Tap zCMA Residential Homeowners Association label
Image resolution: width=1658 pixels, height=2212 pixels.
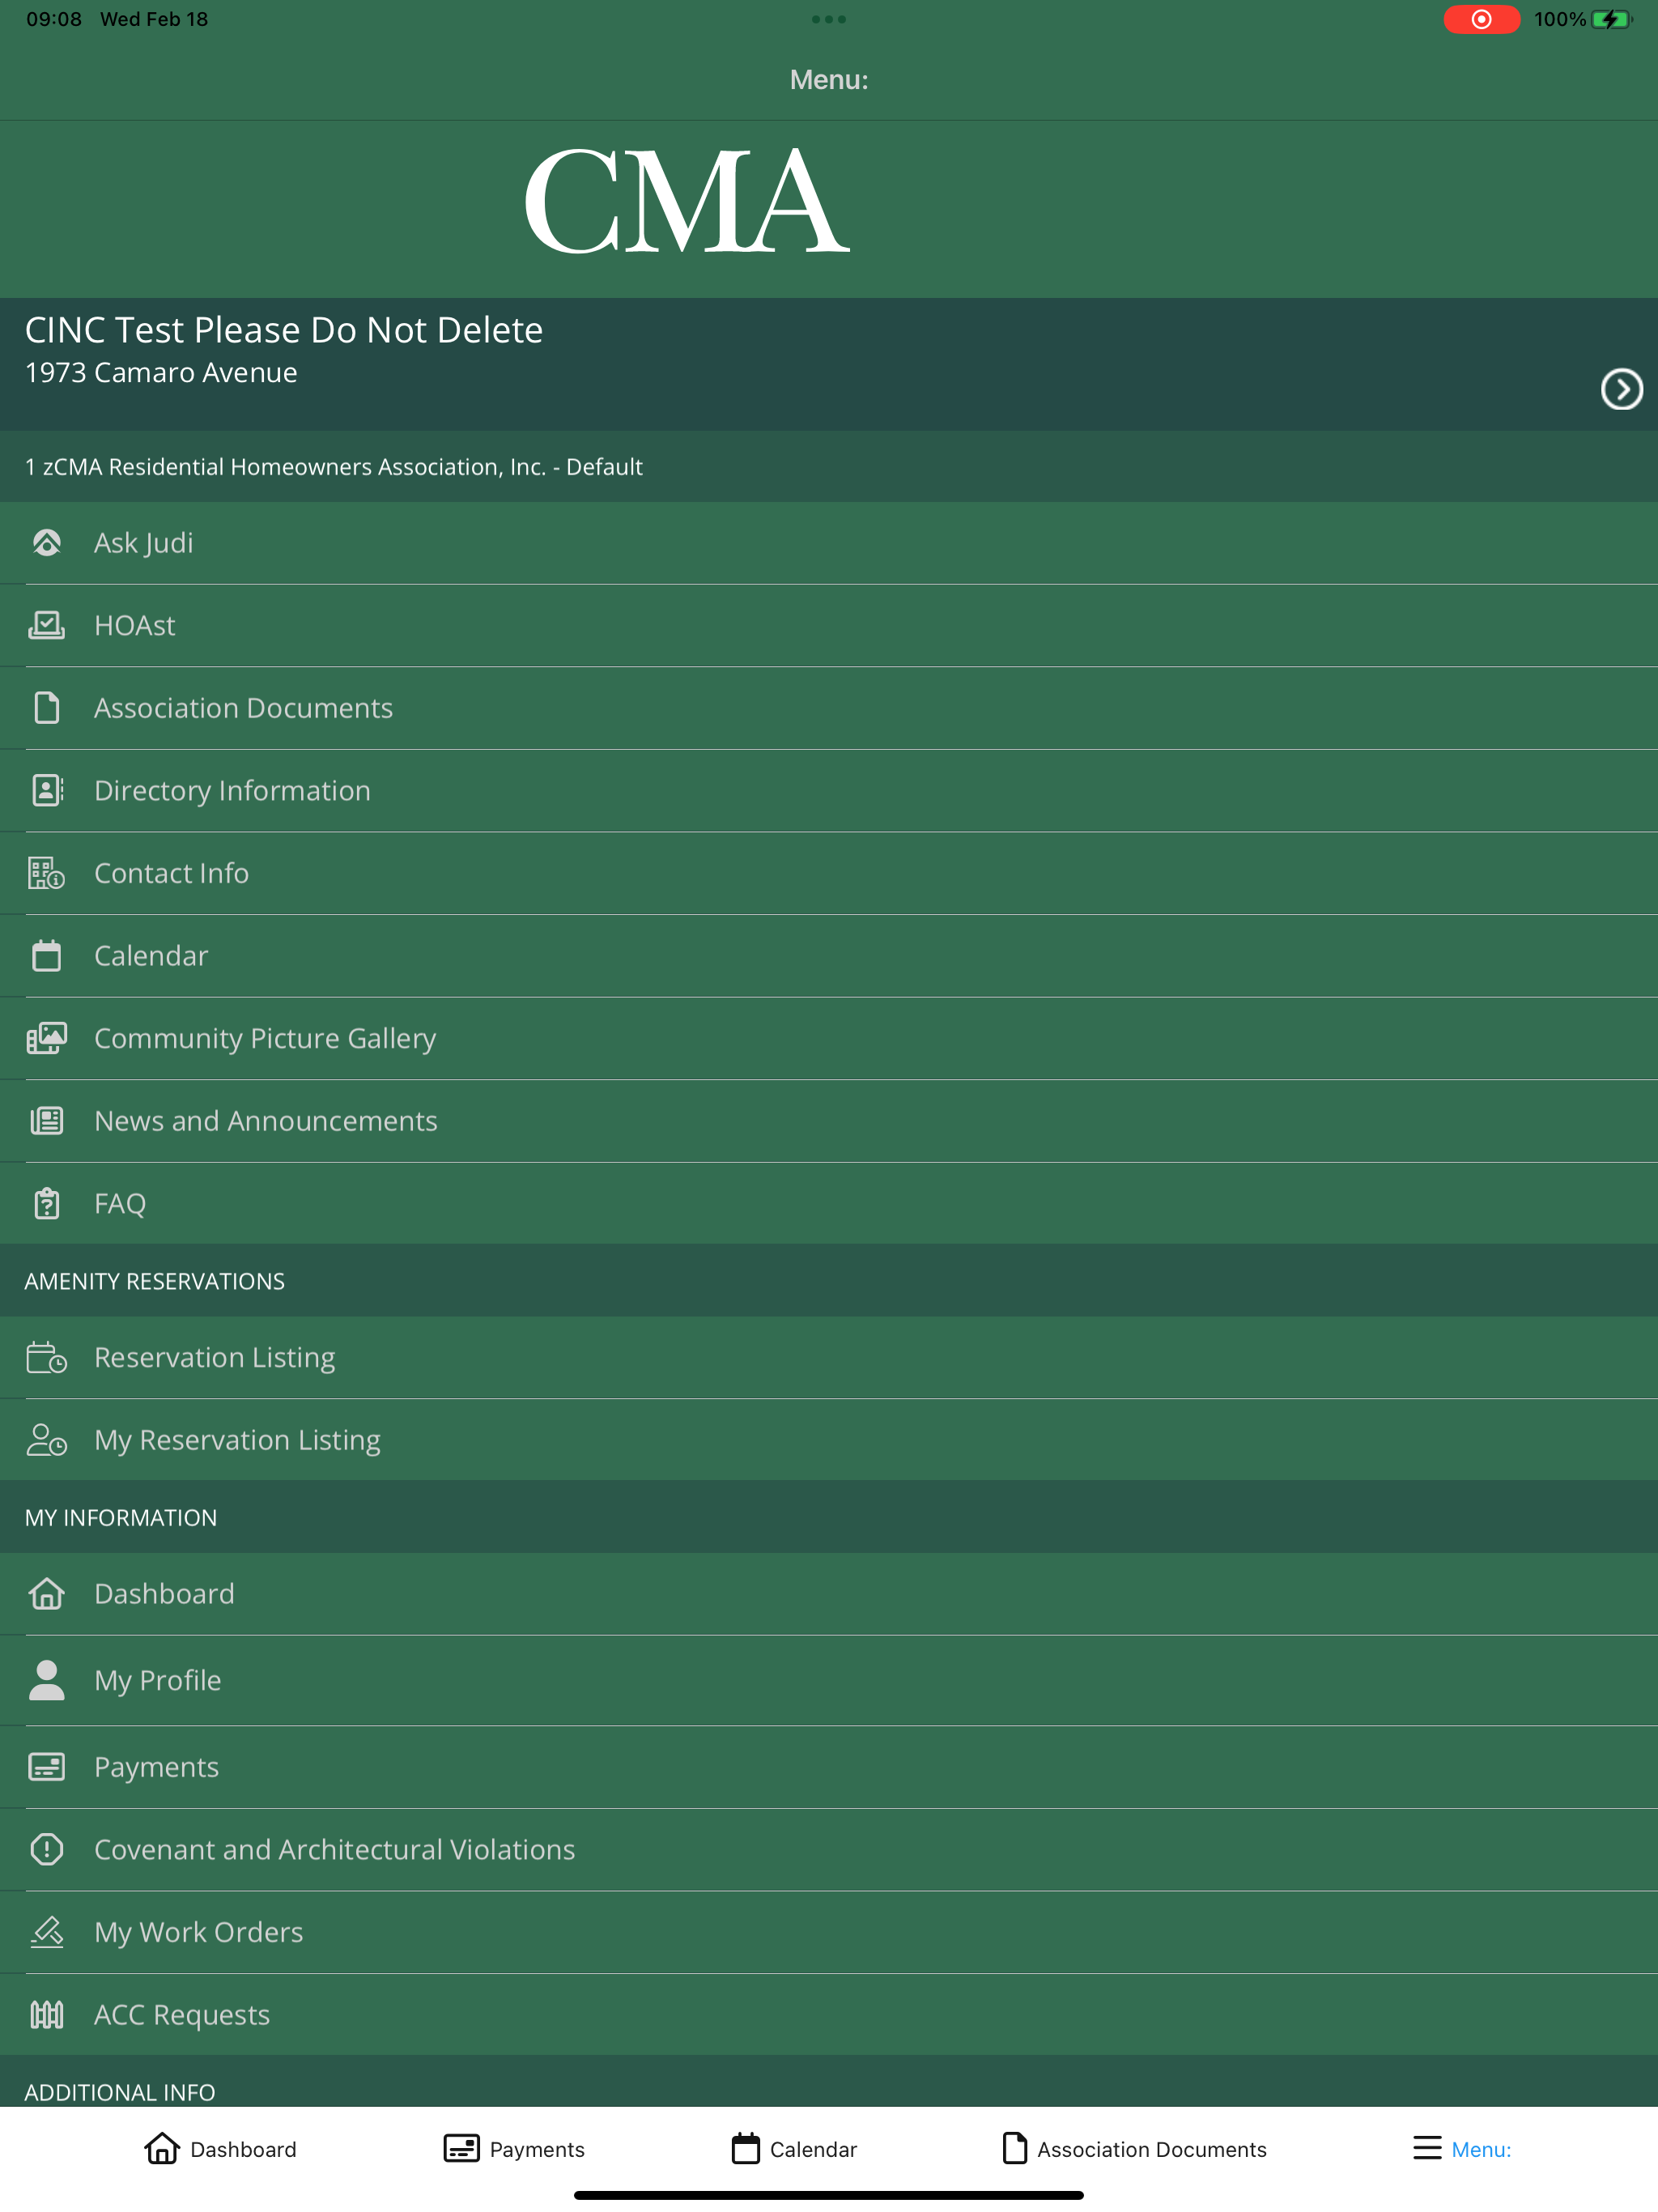tap(333, 467)
